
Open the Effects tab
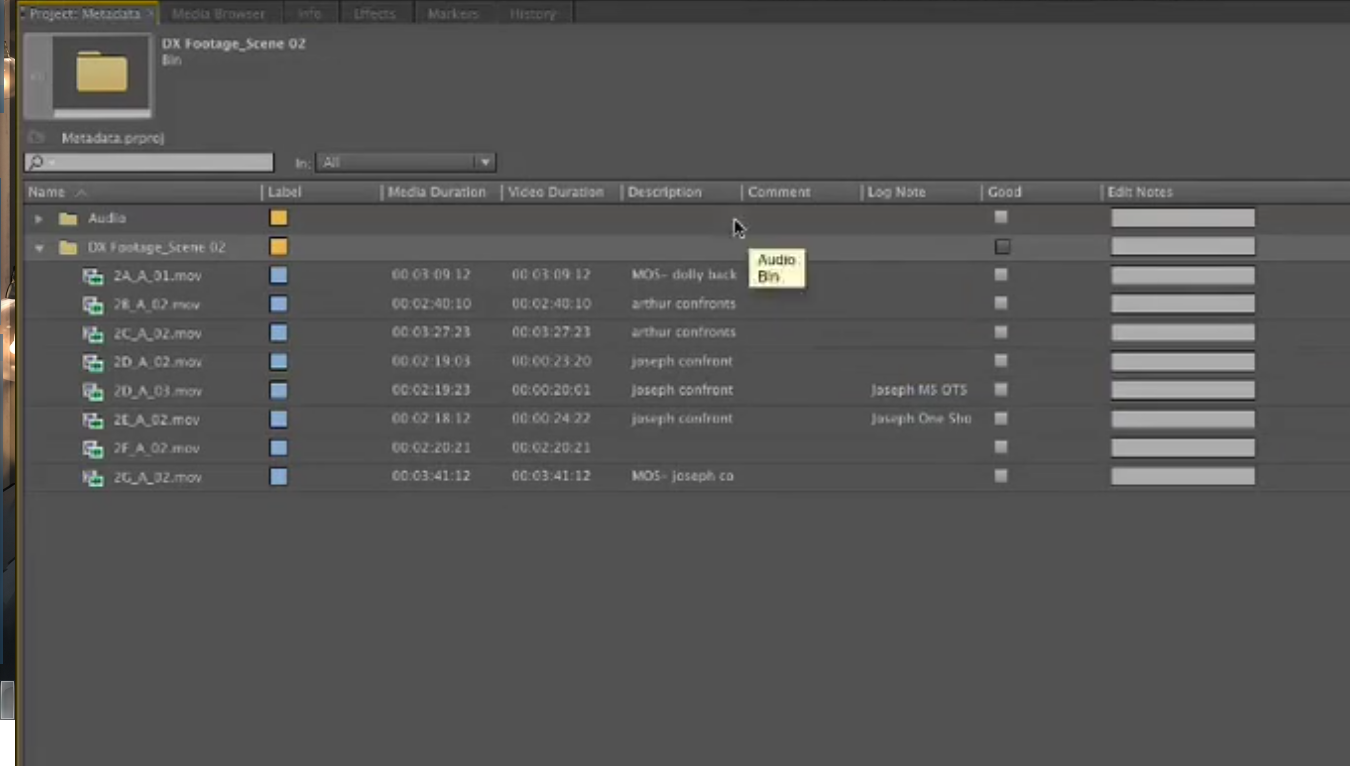click(374, 14)
